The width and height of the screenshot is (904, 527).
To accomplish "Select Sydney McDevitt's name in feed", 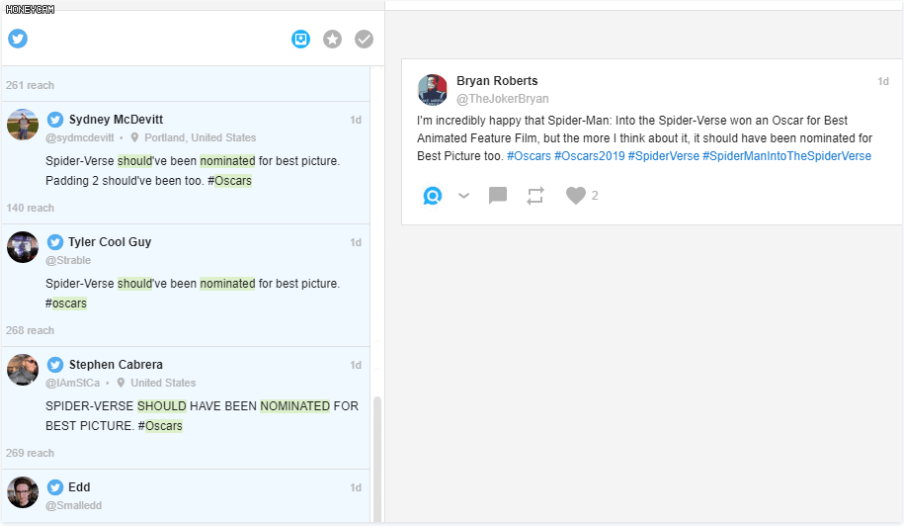I will [116, 119].
